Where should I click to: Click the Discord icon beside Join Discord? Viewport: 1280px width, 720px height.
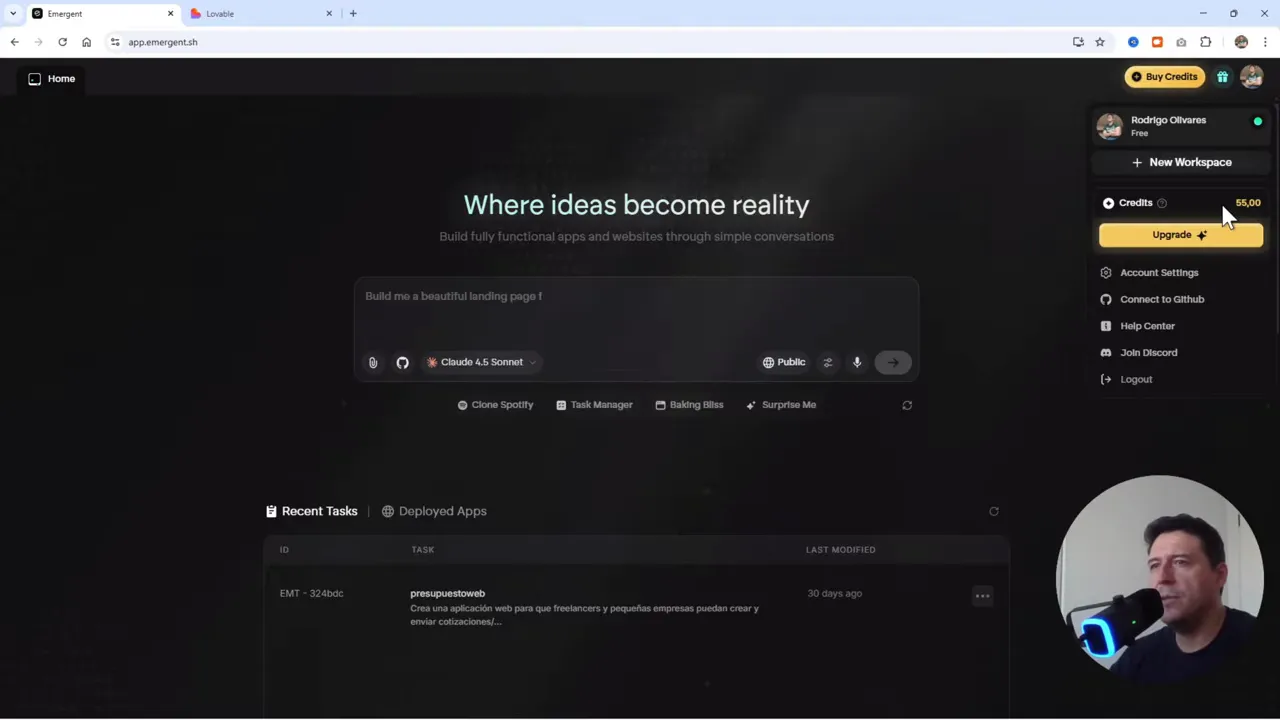click(x=1105, y=352)
